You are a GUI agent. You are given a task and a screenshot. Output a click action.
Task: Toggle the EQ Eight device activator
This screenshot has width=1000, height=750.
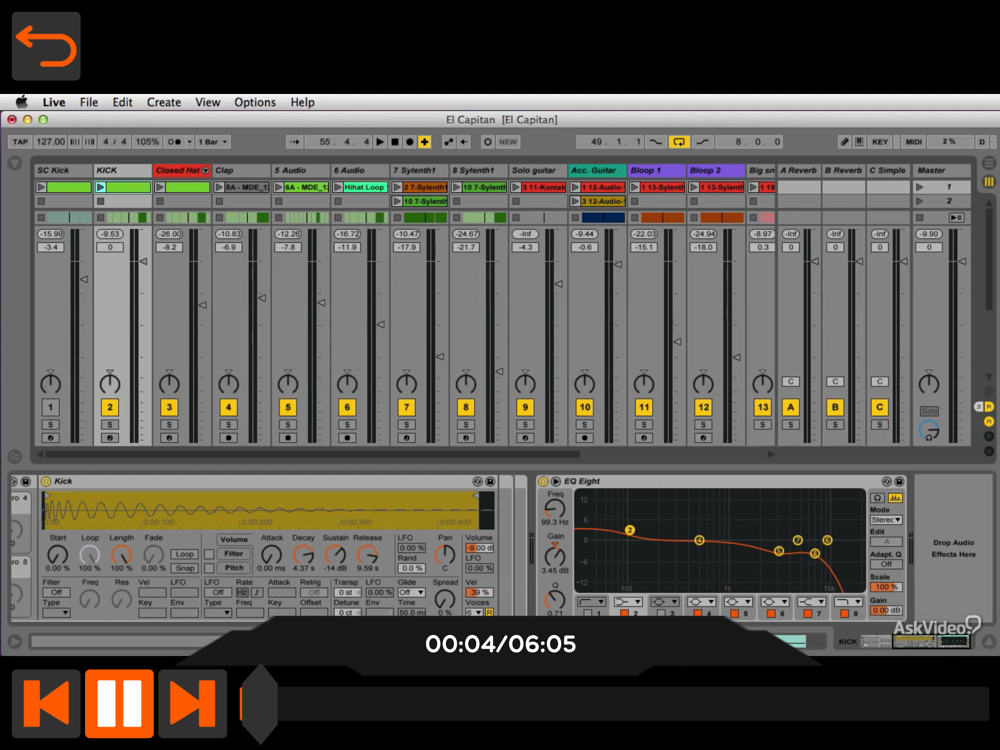pos(543,482)
